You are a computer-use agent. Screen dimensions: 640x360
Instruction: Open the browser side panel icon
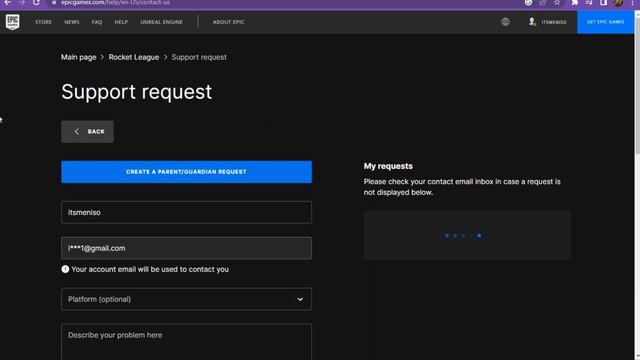(x=603, y=2)
